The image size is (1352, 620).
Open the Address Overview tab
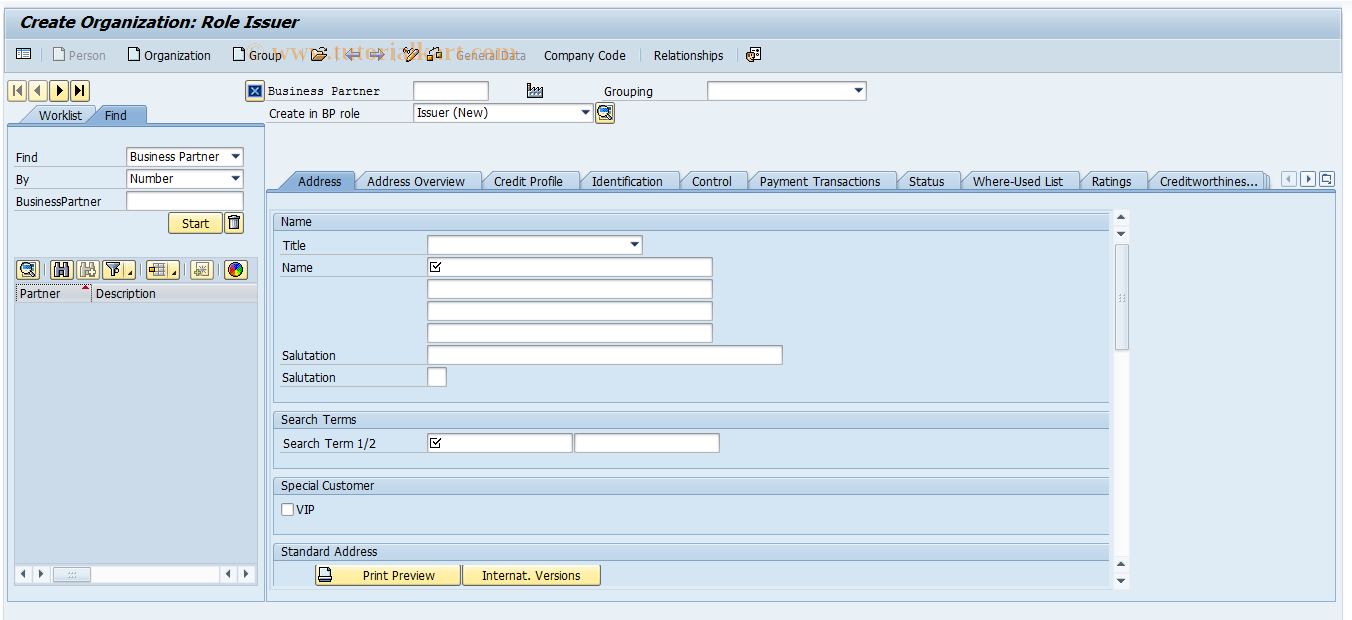(x=416, y=181)
